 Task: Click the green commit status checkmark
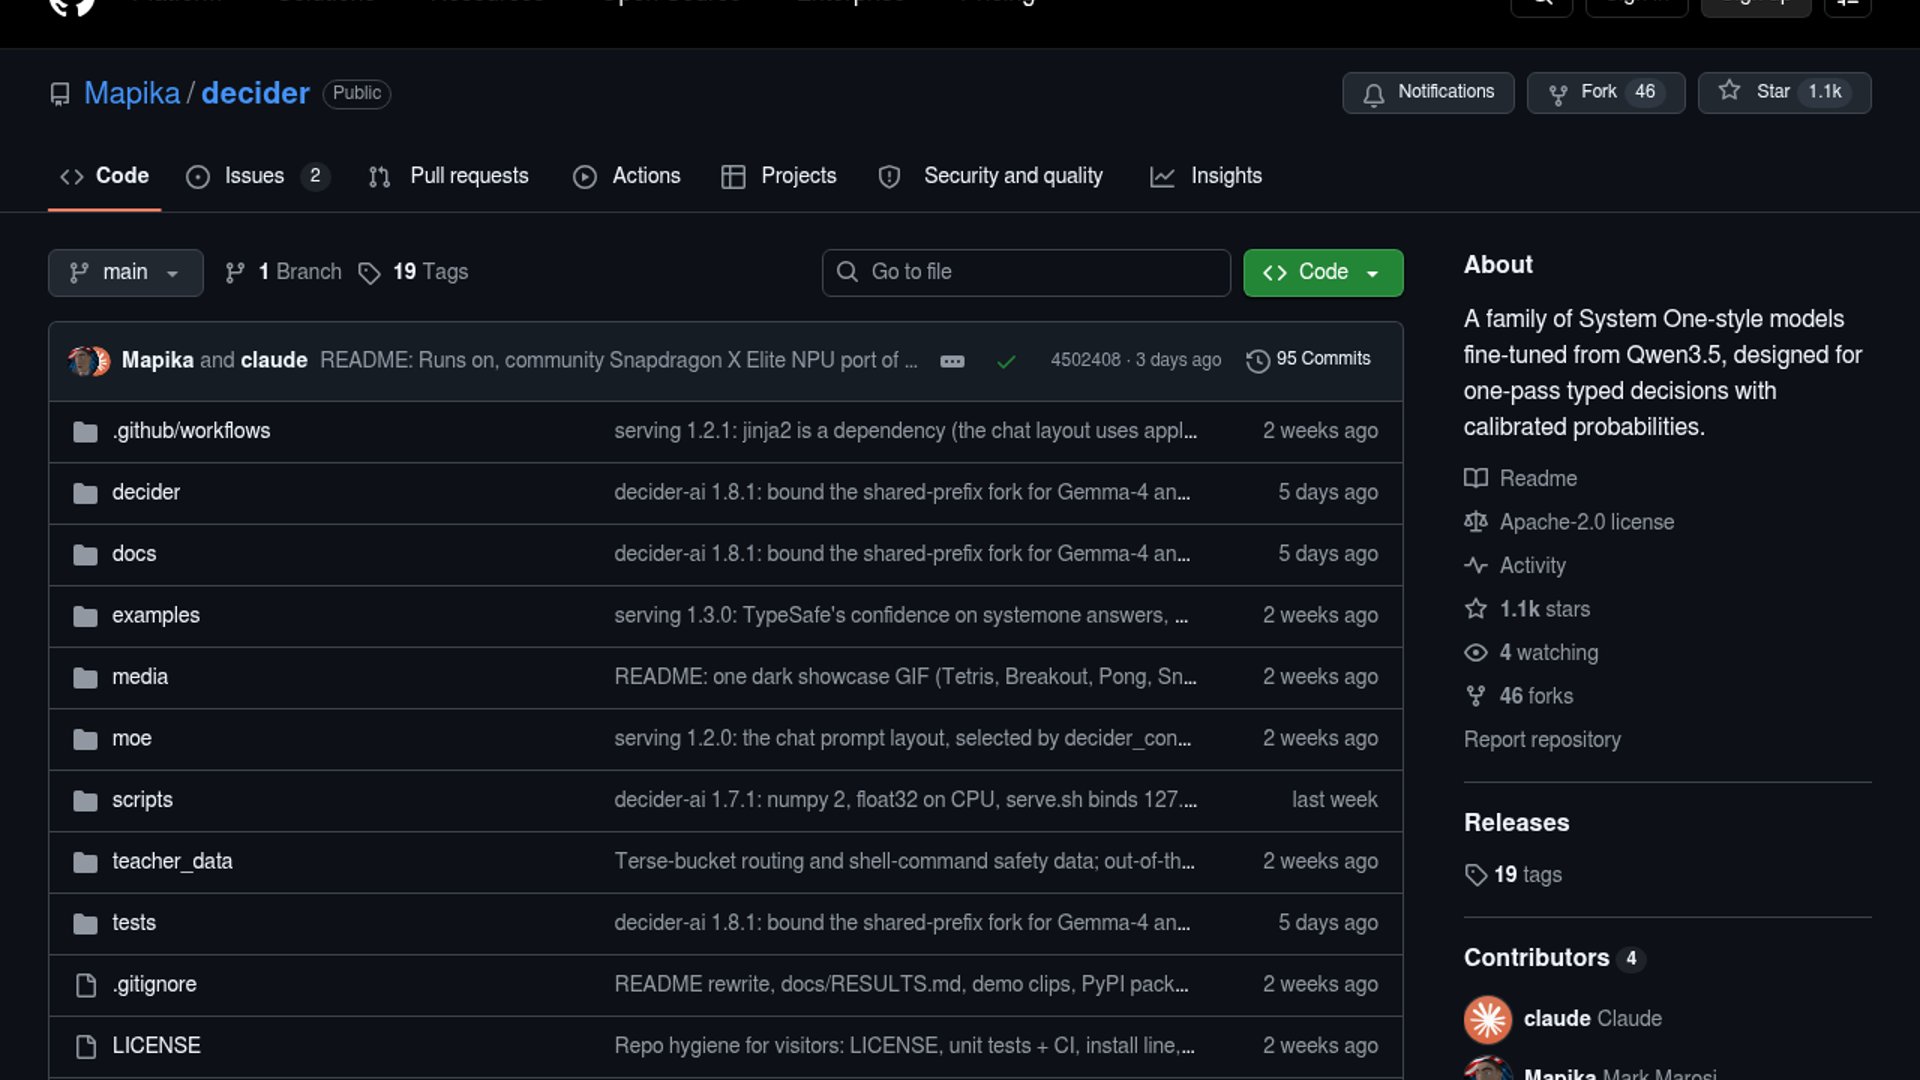pos(1006,361)
